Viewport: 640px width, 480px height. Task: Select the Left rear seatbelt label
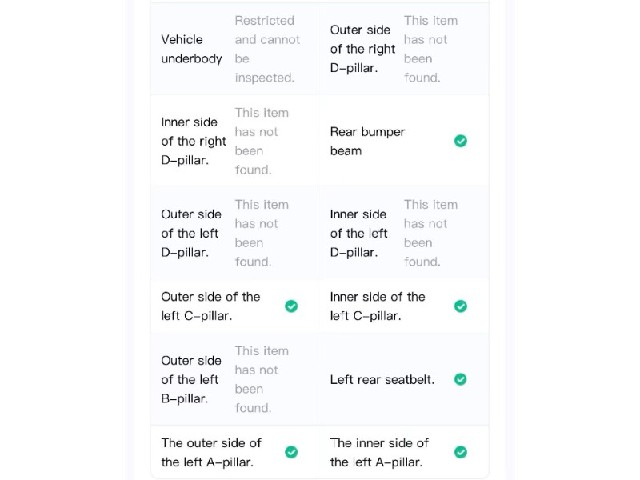click(x=382, y=380)
